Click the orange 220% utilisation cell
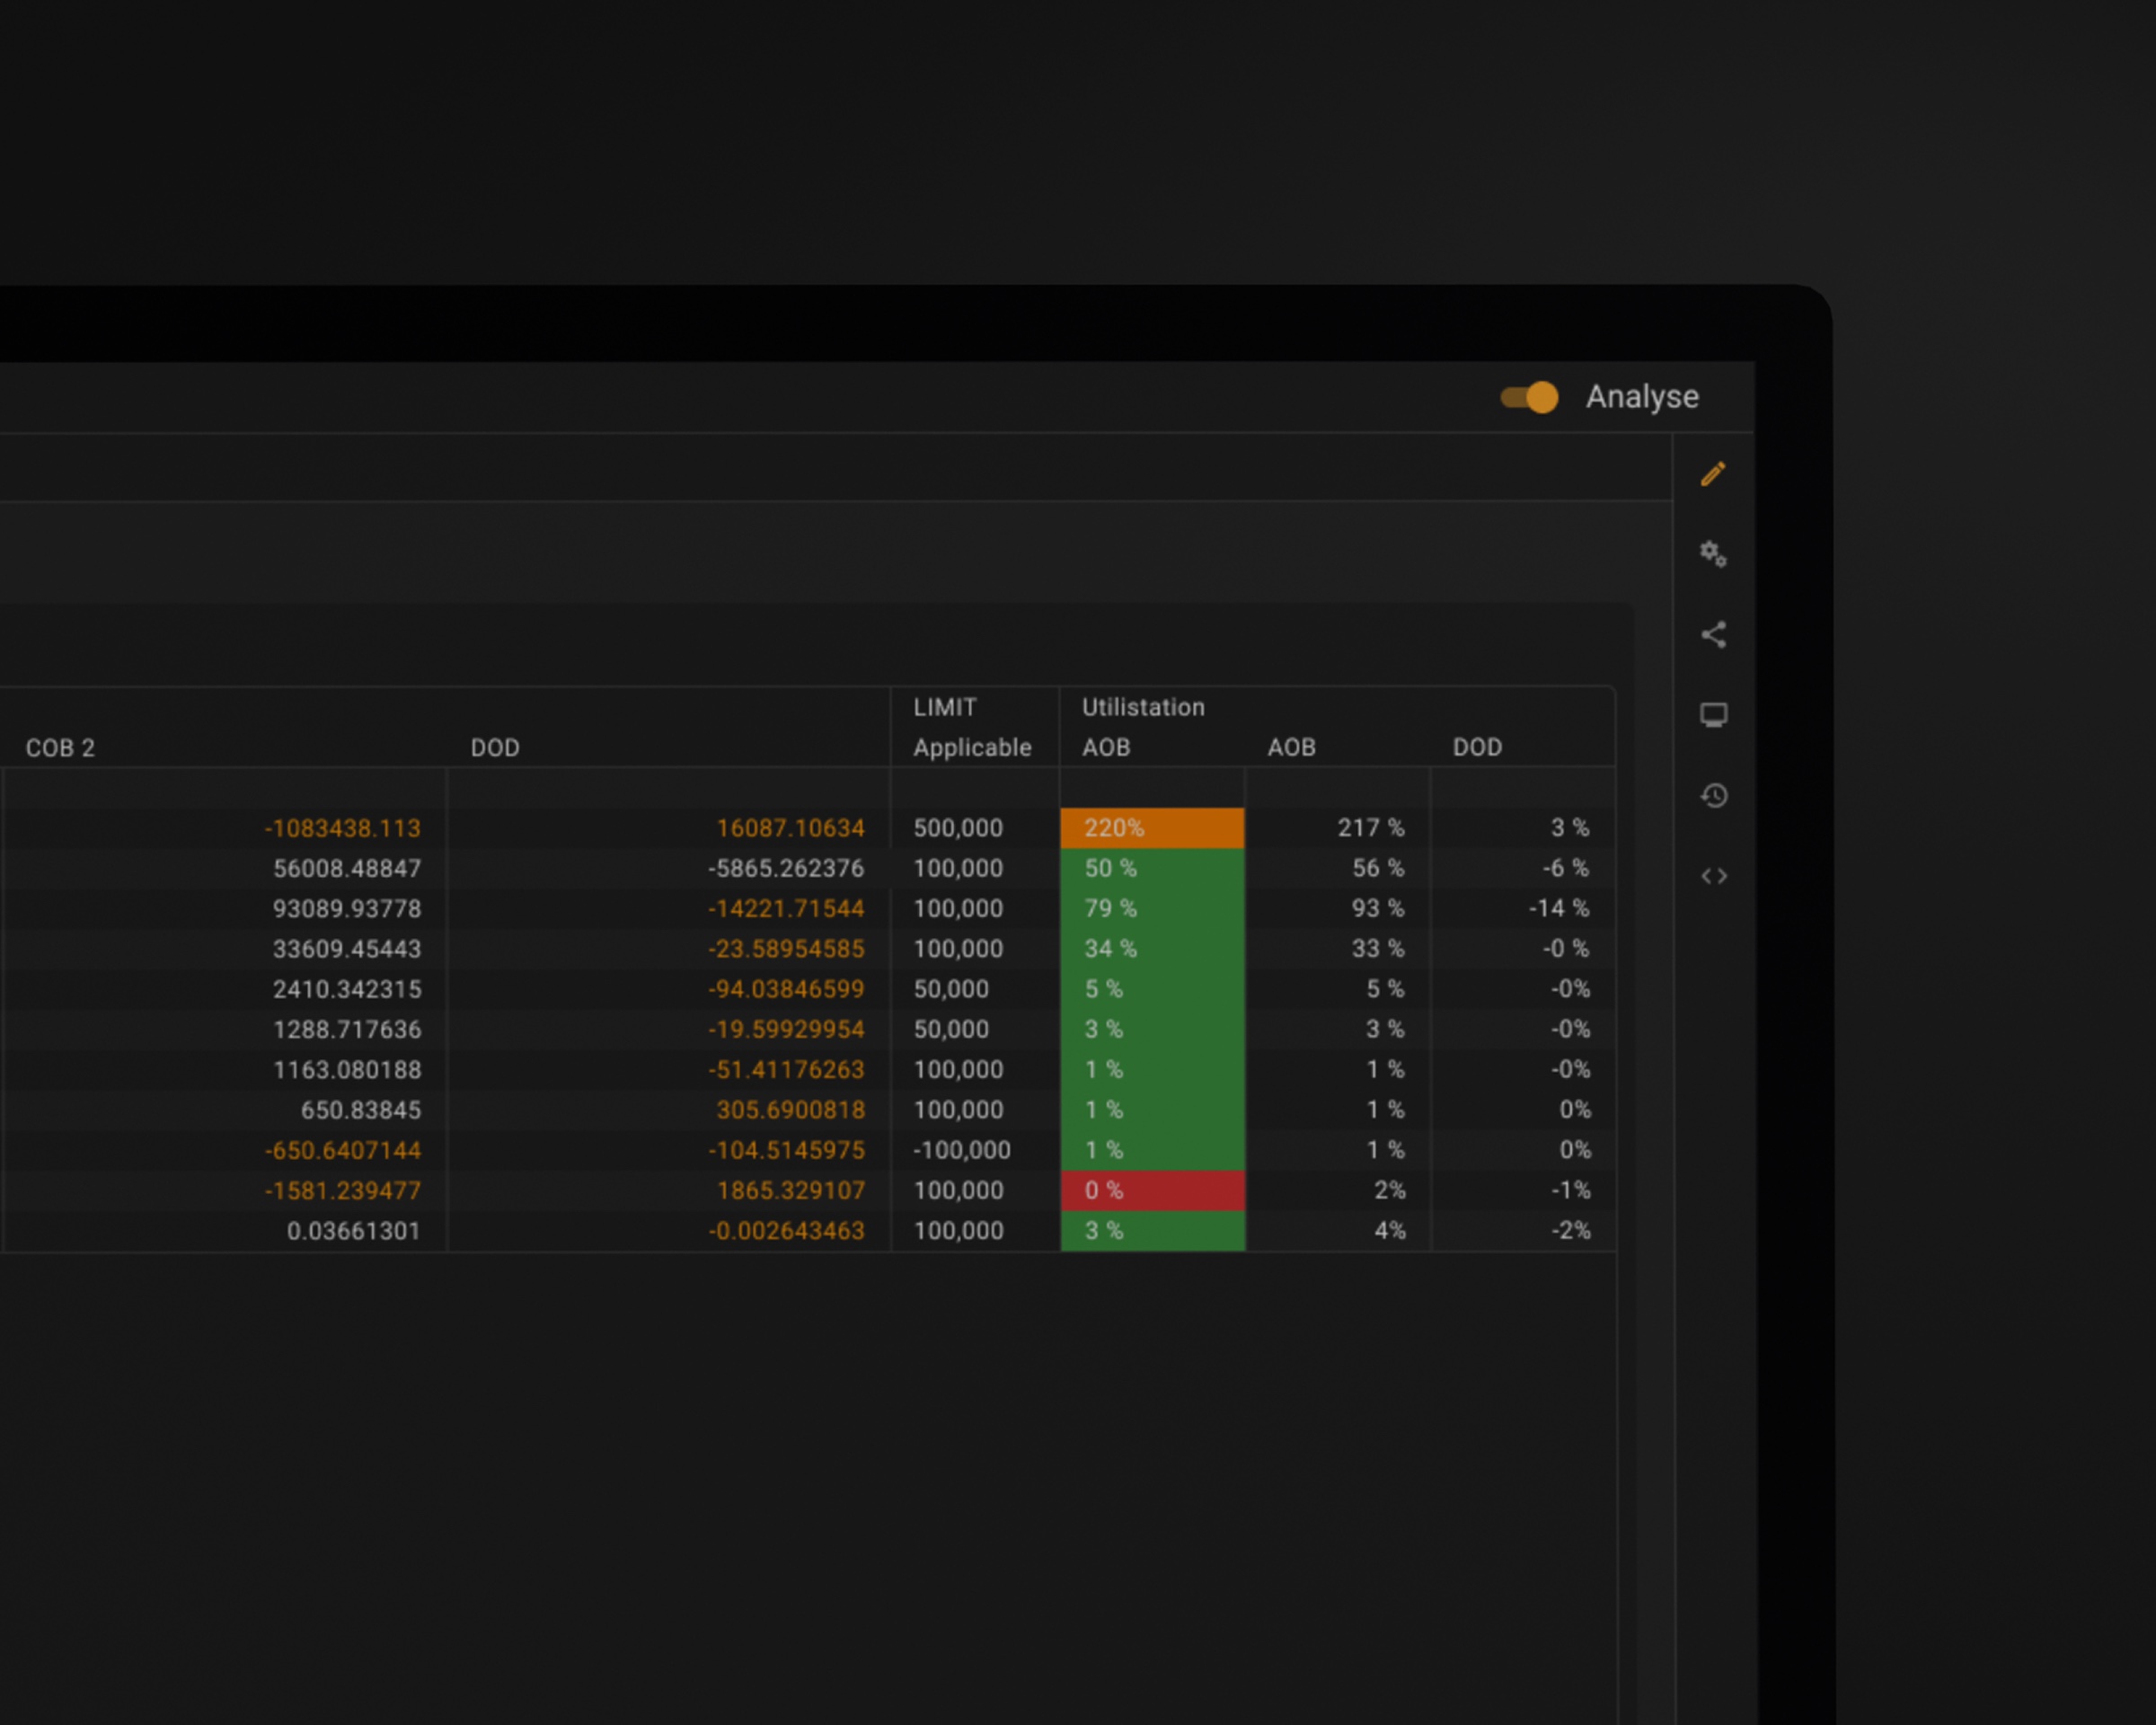 [x=1152, y=828]
